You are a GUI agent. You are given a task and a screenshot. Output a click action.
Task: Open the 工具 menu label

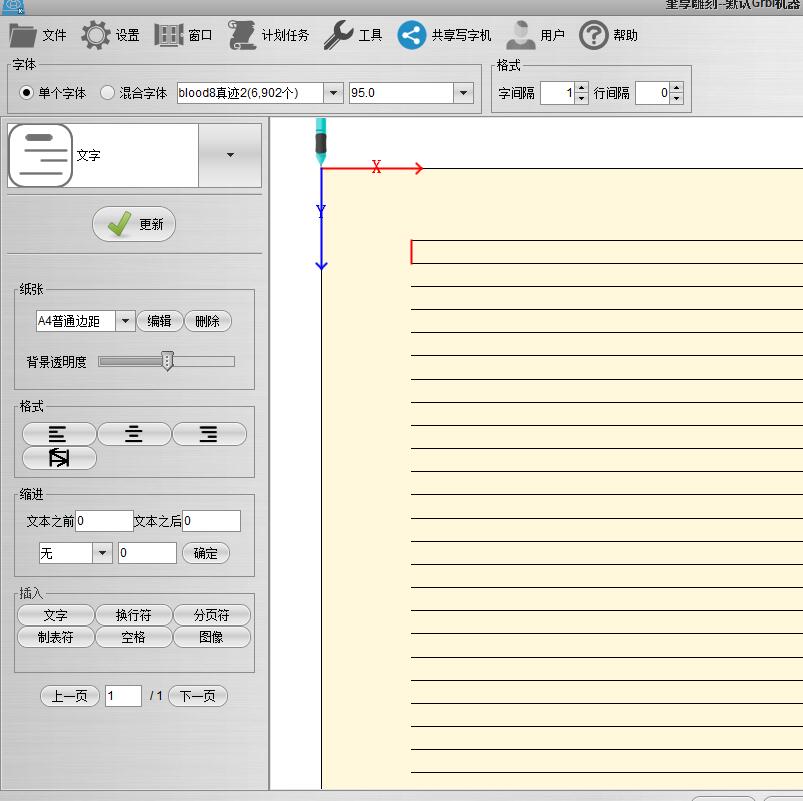370,35
